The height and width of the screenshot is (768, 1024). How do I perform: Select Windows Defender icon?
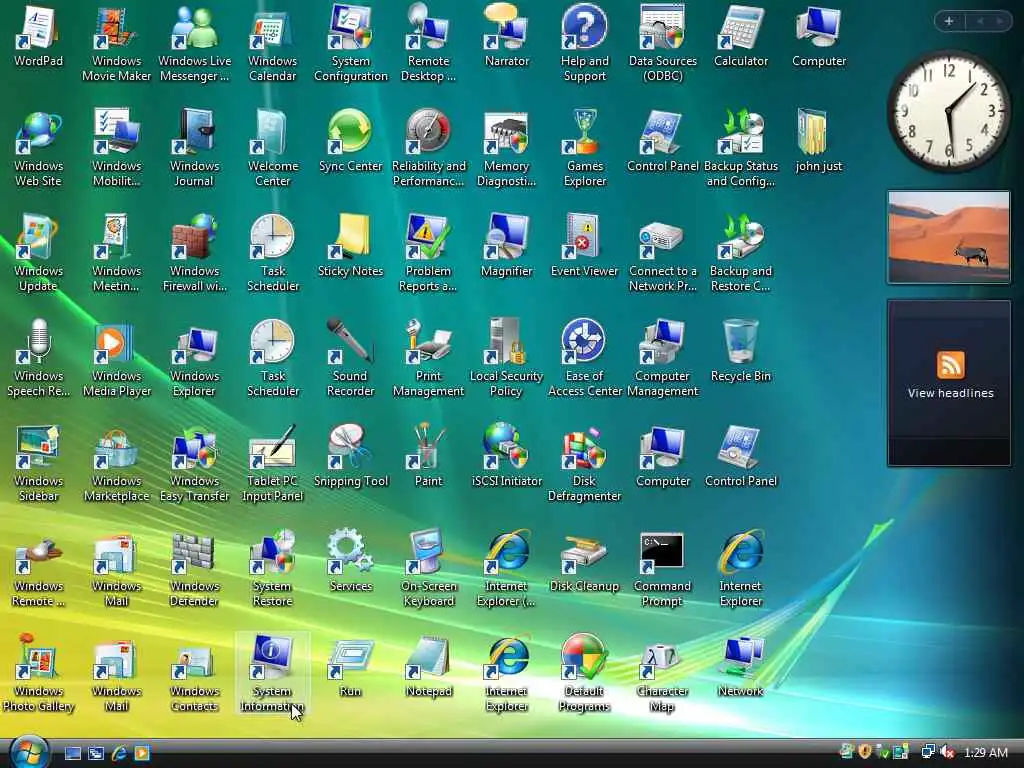[195, 569]
